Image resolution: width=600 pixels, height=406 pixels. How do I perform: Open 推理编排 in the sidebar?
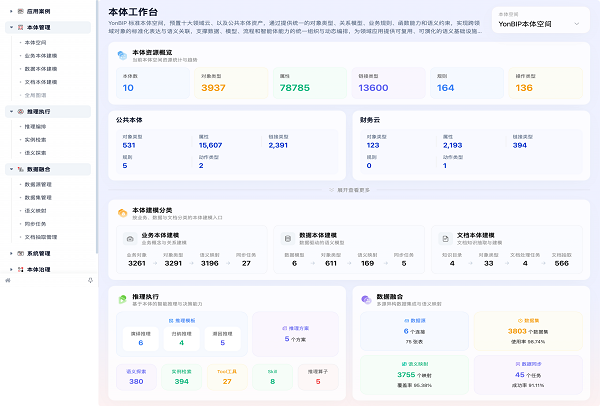(36, 127)
